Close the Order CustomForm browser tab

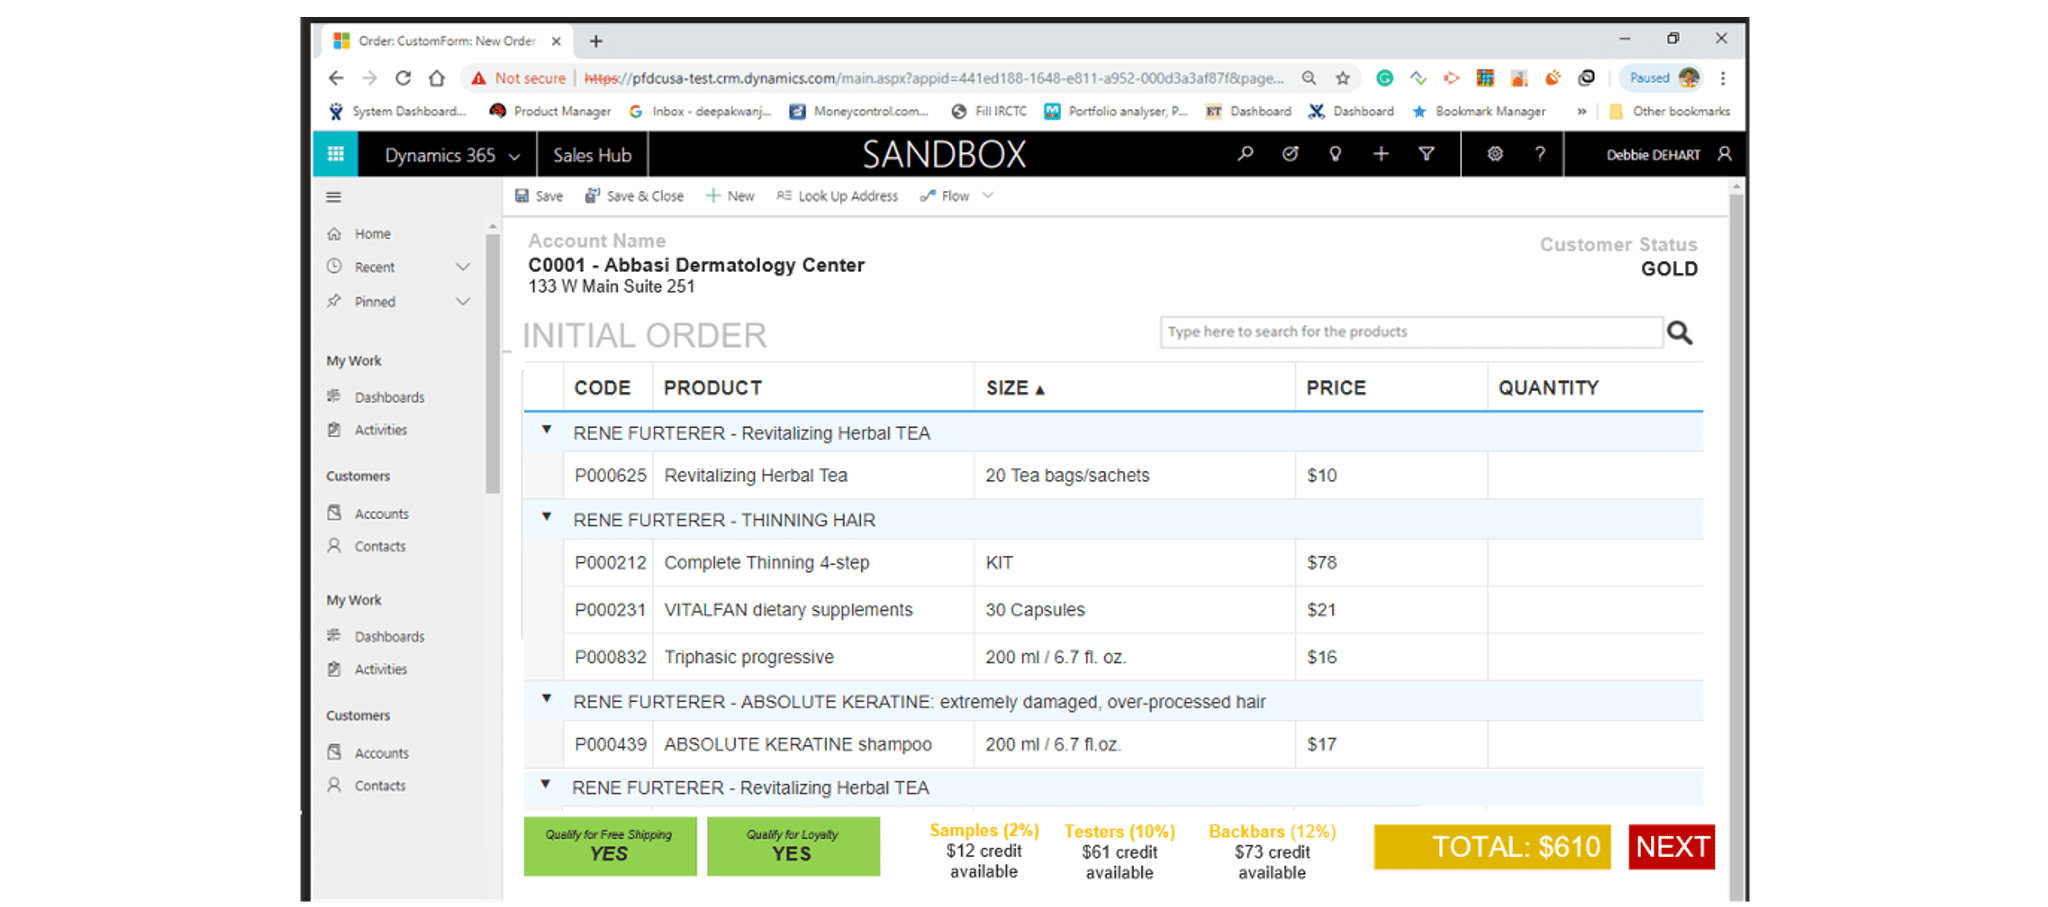(556, 41)
